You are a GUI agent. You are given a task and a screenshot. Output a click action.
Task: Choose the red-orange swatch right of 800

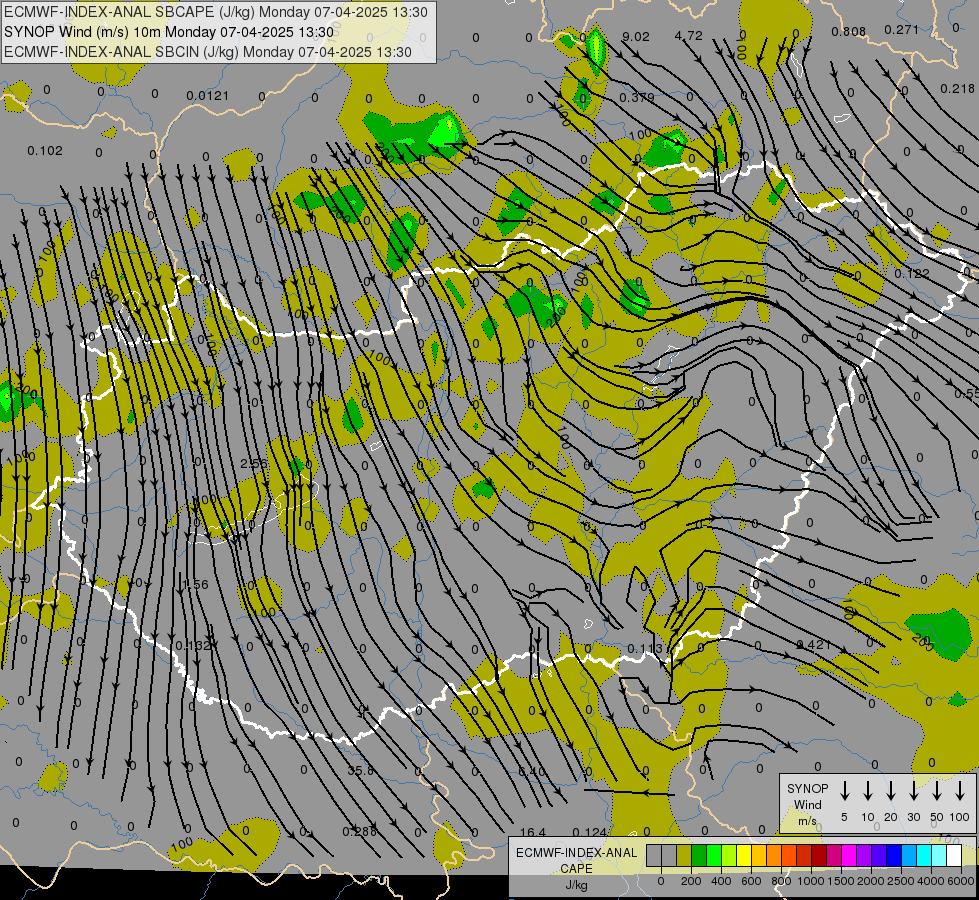790,855
